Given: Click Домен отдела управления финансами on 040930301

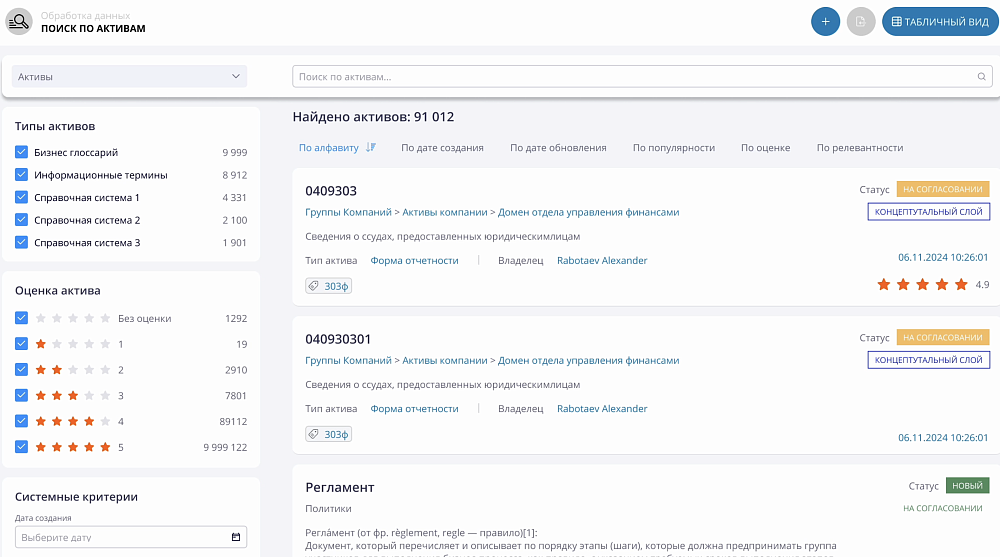Looking at the screenshot, I should tap(588, 360).
